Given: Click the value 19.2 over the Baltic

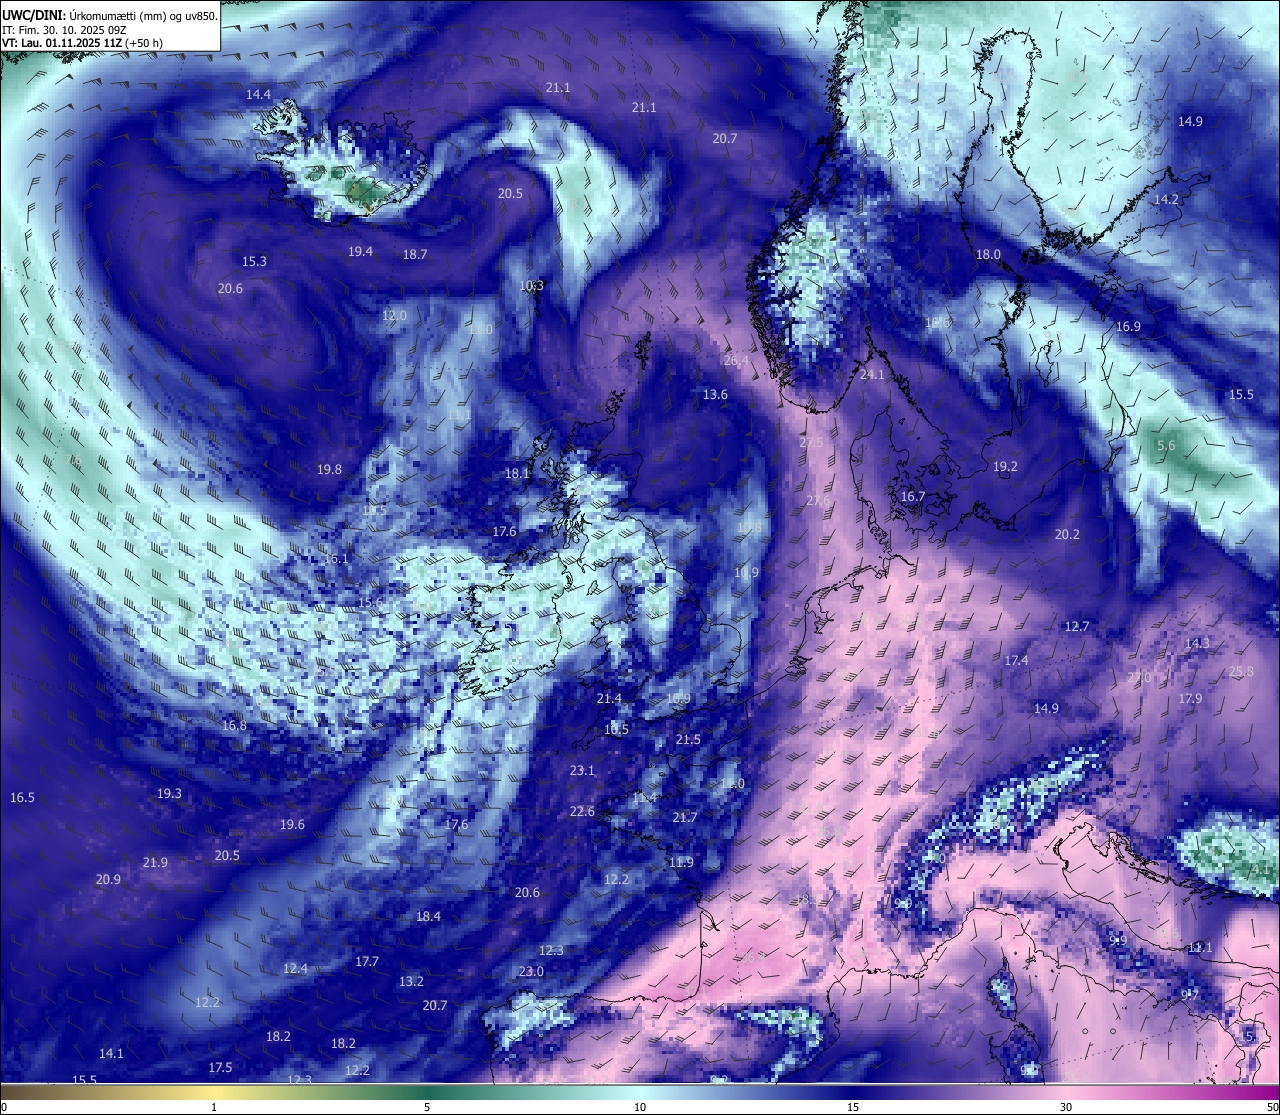Looking at the screenshot, I should tap(1005, 466).
